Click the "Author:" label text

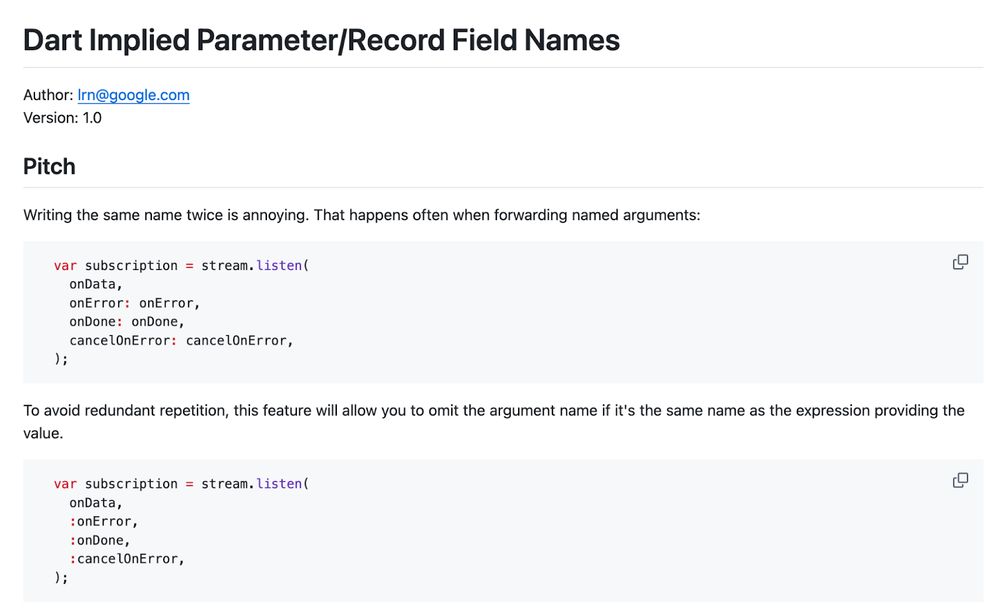(48, 95)
